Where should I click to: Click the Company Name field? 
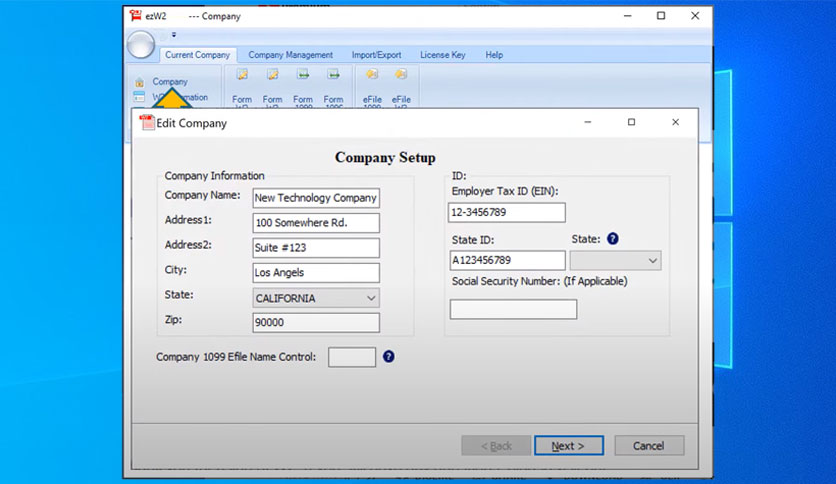click(316, 198)
